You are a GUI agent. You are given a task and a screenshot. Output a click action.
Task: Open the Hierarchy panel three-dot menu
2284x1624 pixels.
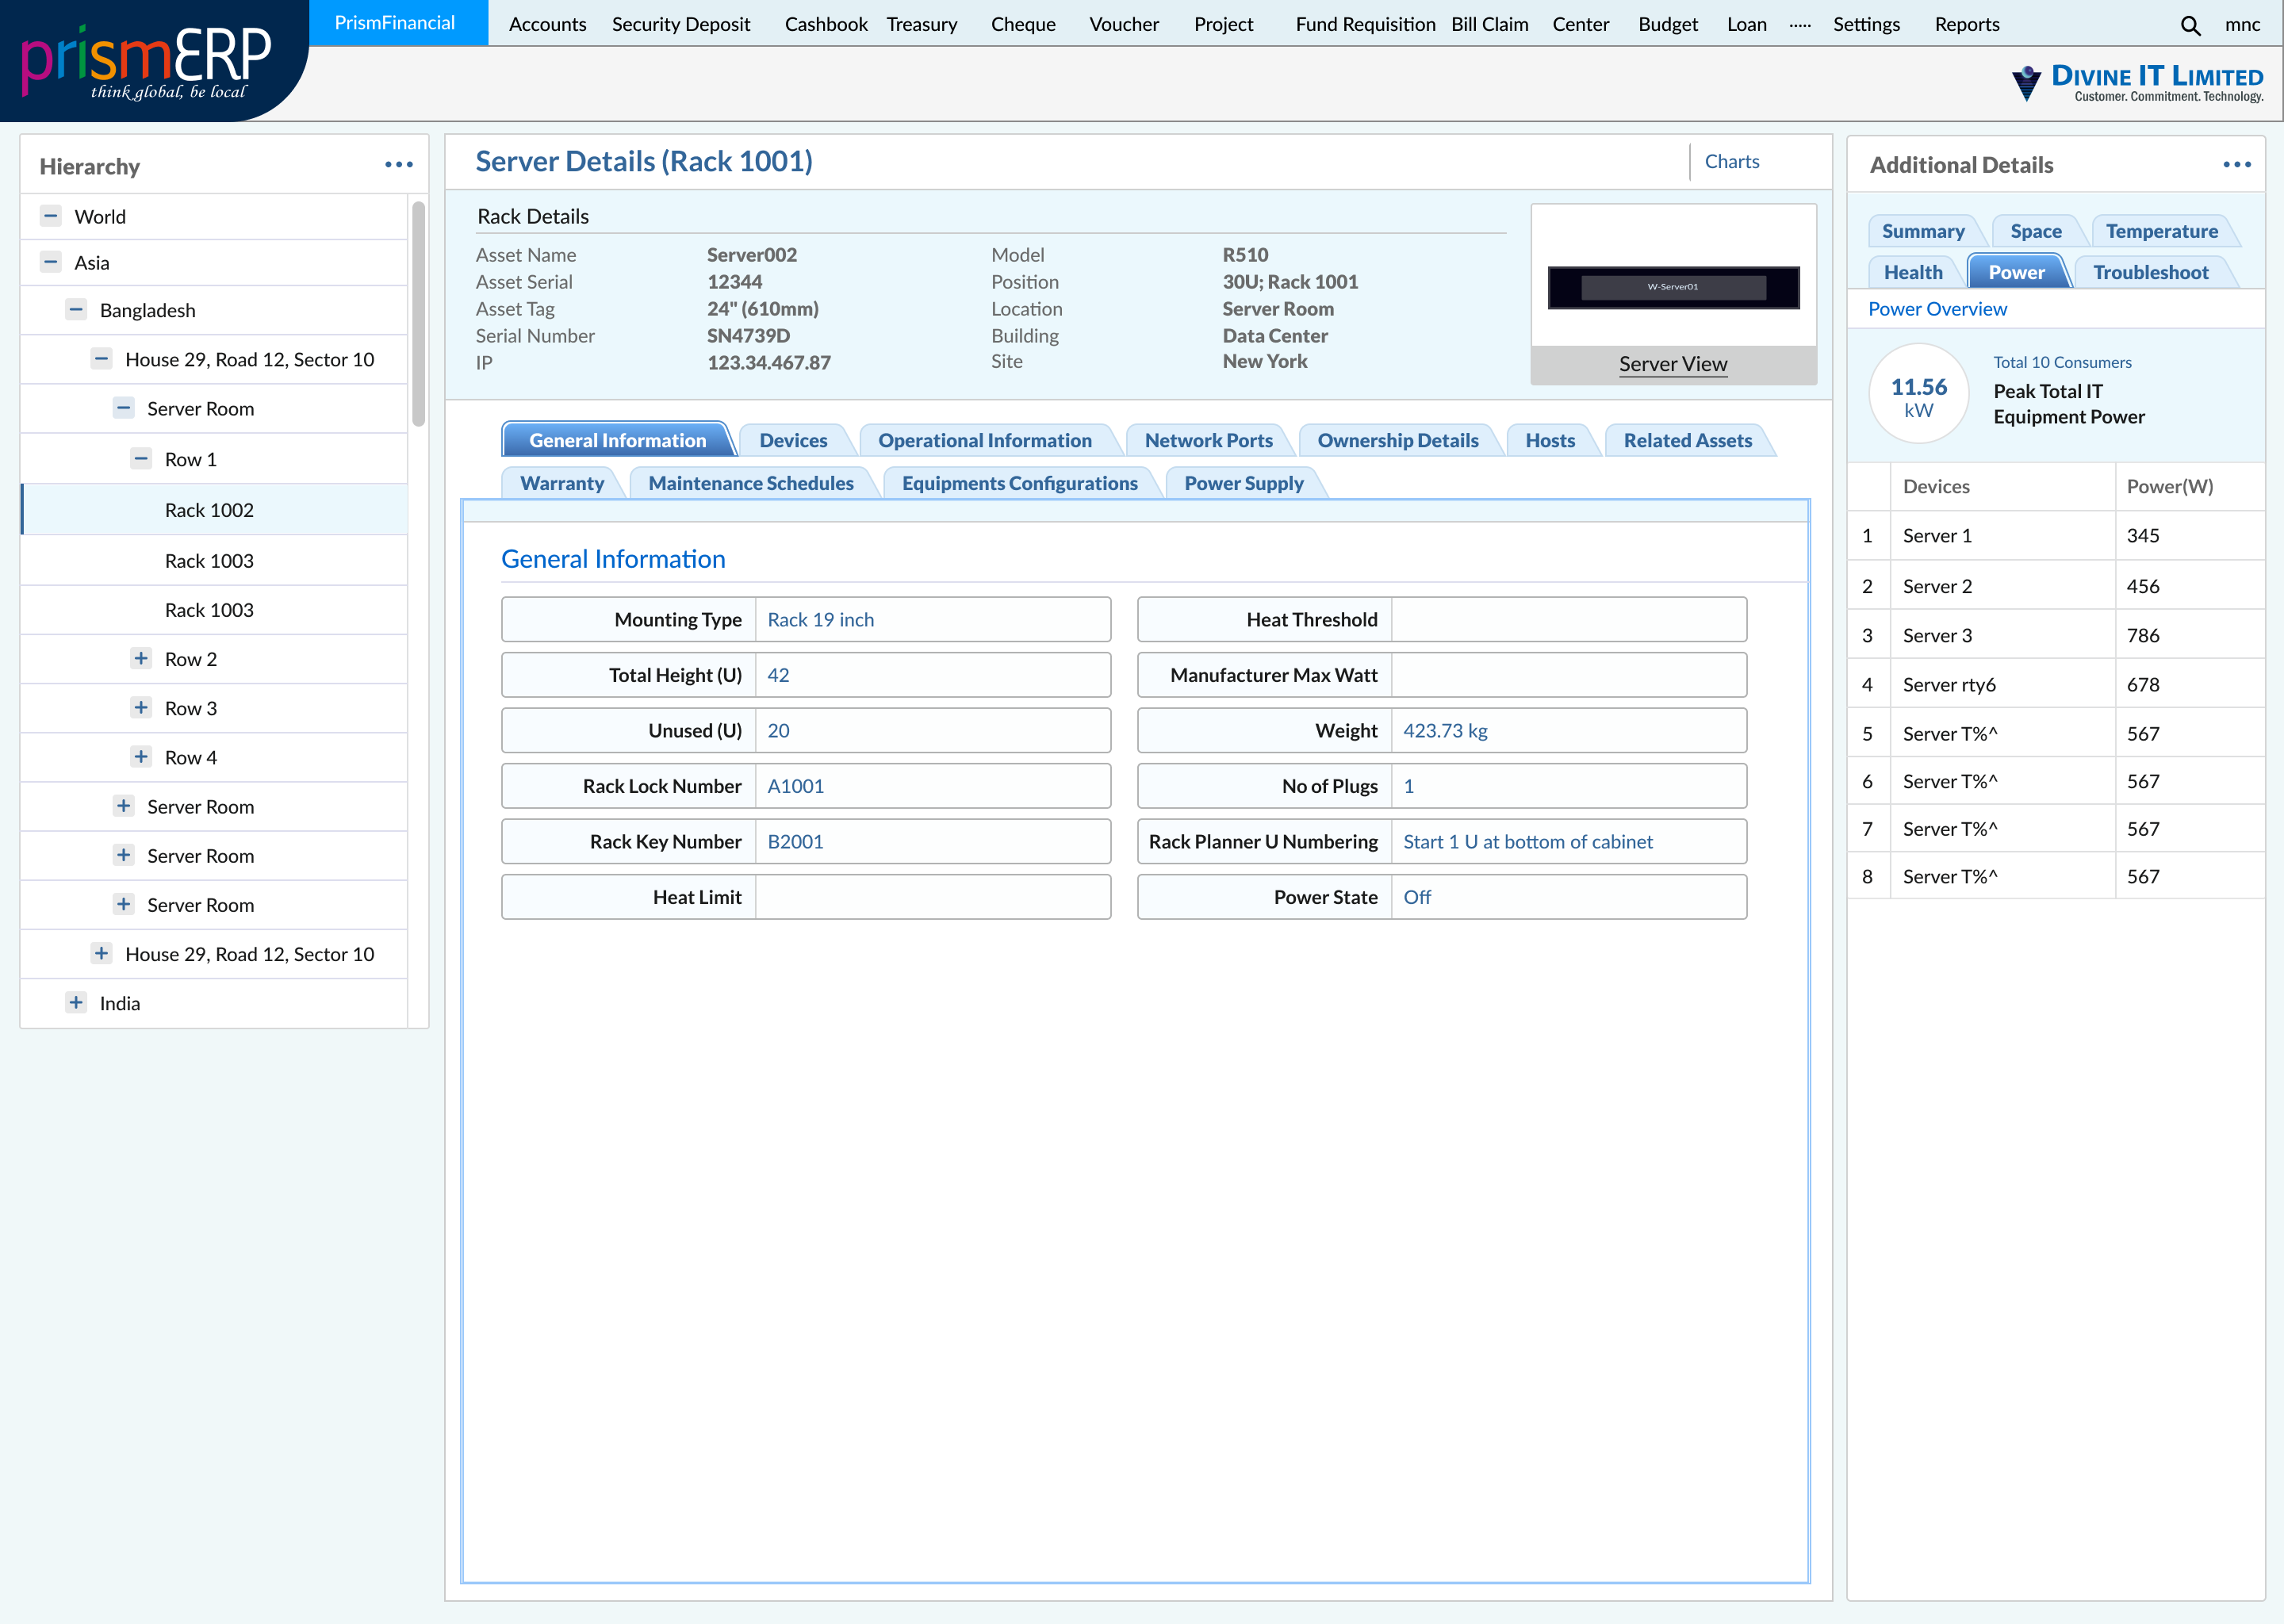[x=399, y=165]
